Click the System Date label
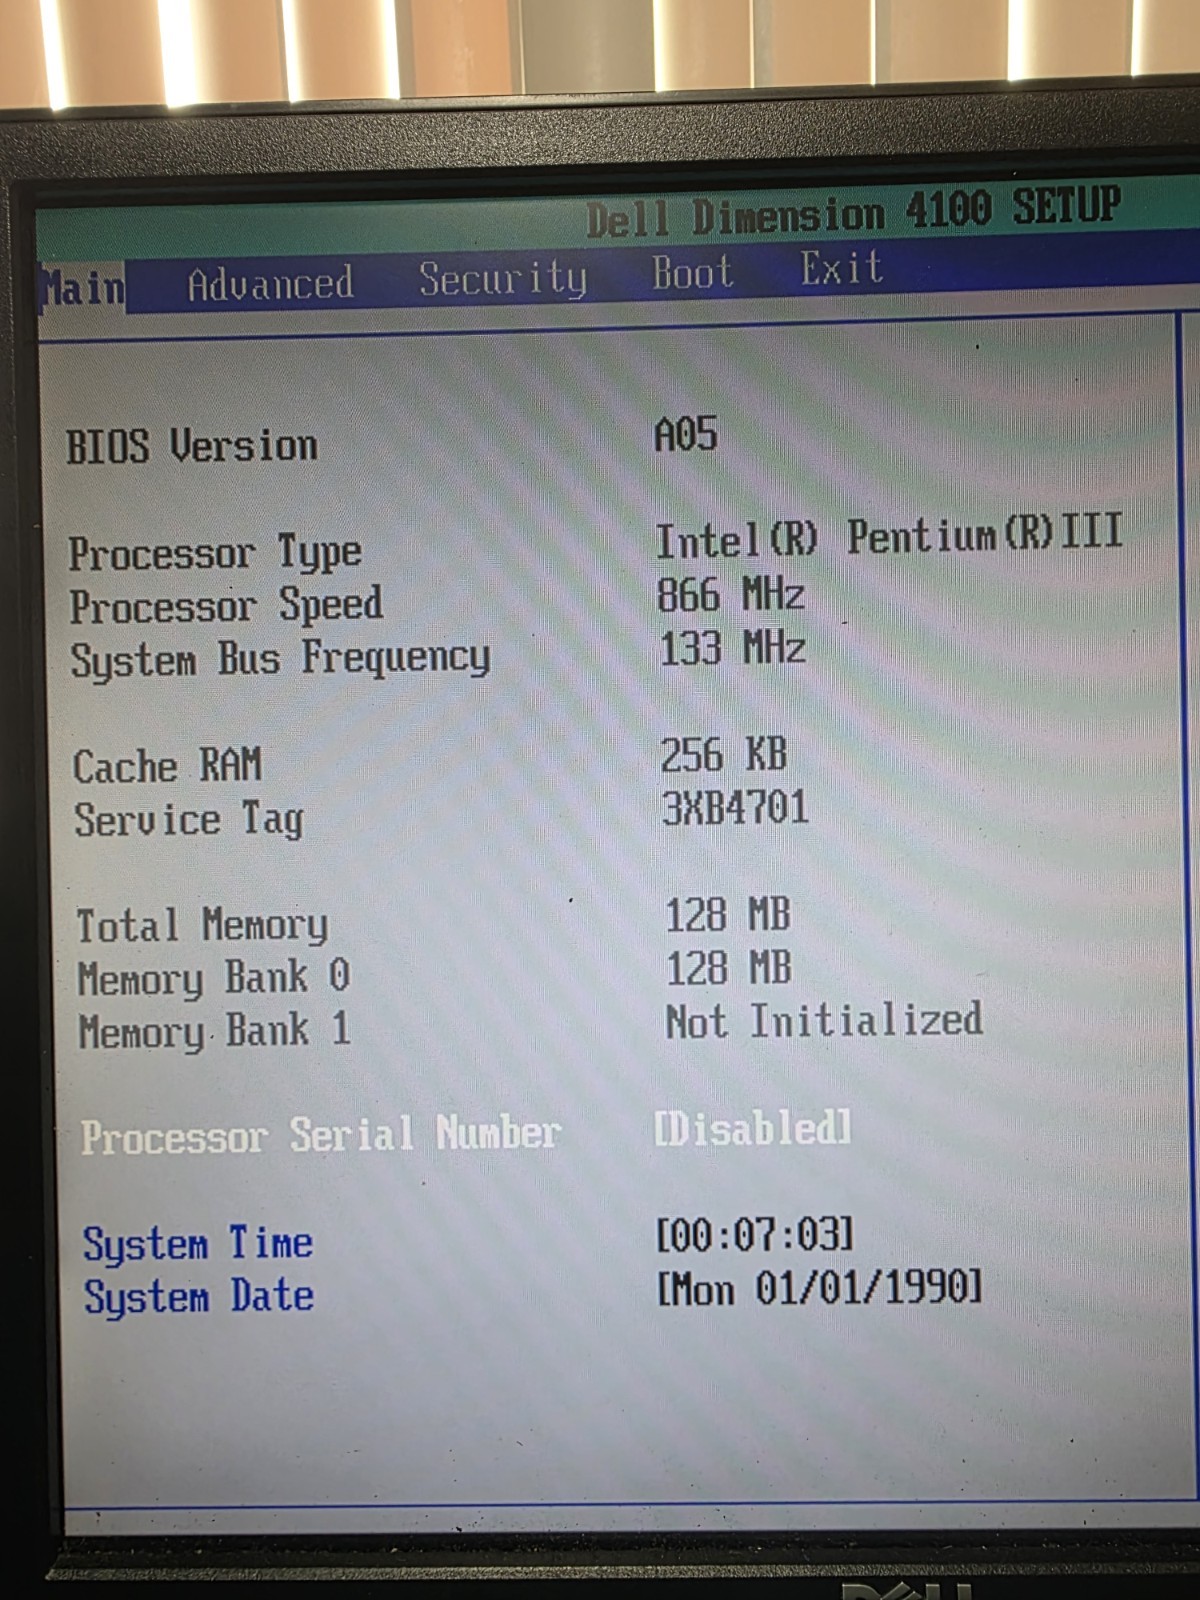The height and width of the screenshot is (1600, 1200). click(x=199, y=1296)
